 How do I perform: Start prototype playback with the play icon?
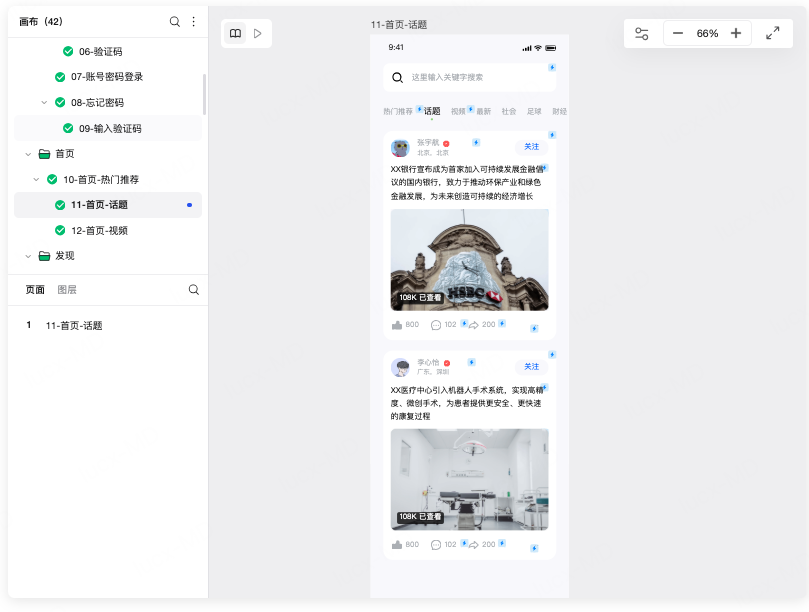pos(257,34)
